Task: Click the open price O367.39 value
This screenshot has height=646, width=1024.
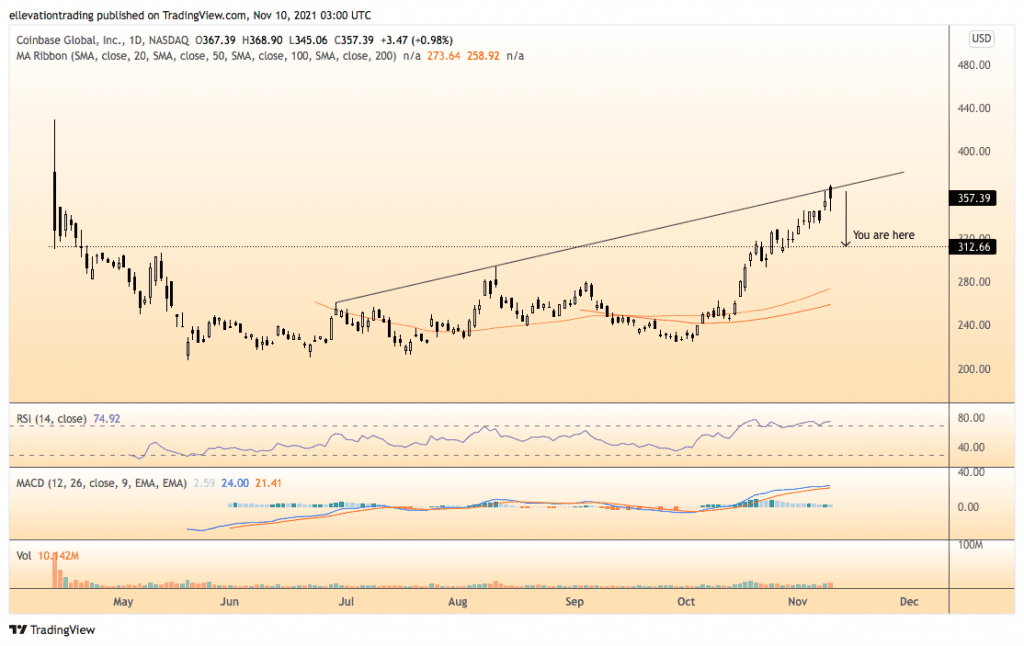Action: click(x=215, y=40)
